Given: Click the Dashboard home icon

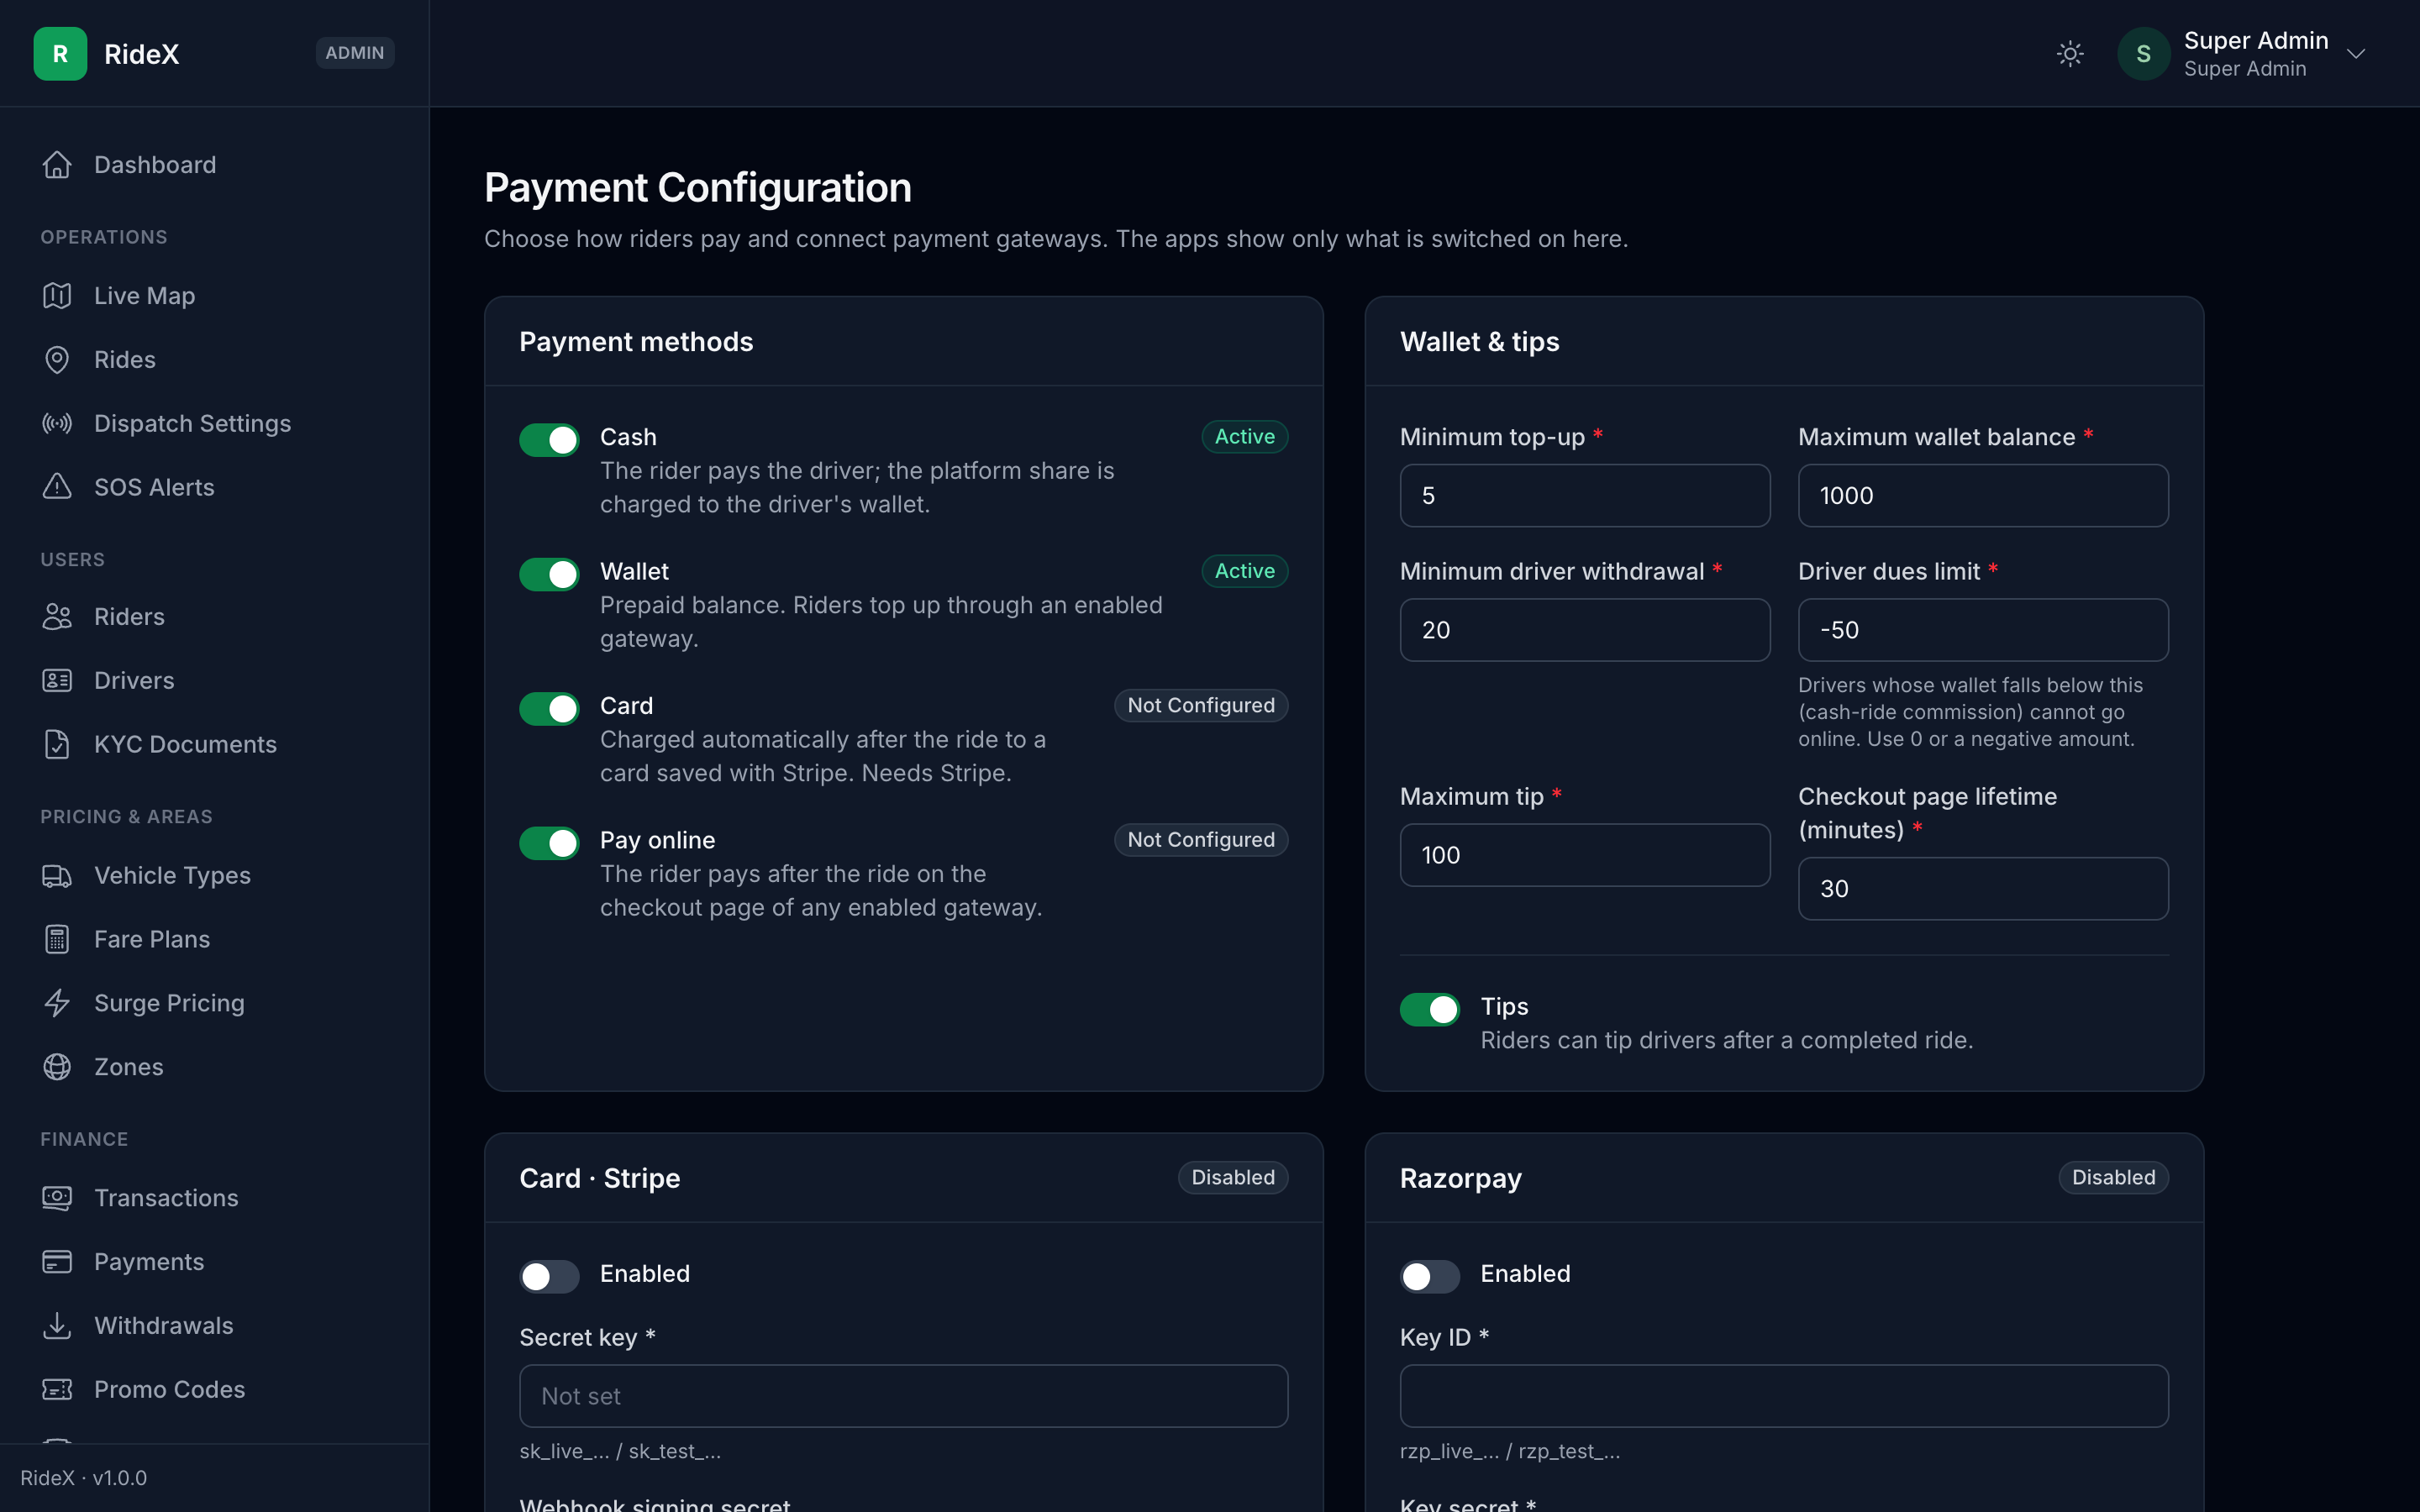Looking at the screenshot, I should [x=57, y=165].
